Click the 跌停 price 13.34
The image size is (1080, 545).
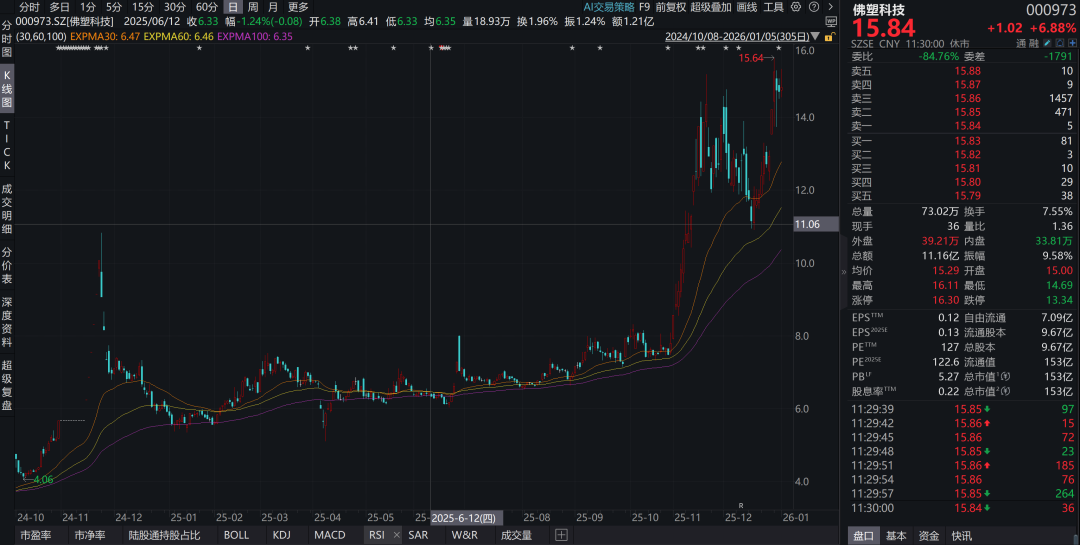(1059, 300)
